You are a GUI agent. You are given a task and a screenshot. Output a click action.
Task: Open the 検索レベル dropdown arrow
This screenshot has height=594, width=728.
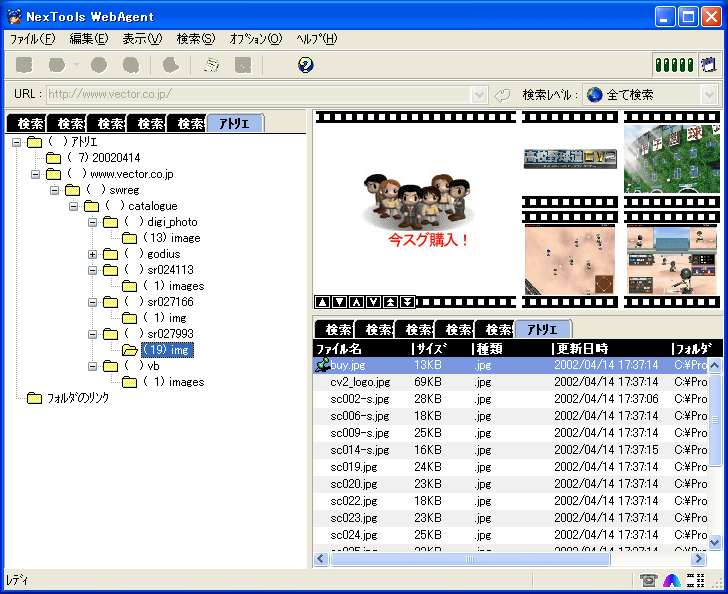click(708, 95)
